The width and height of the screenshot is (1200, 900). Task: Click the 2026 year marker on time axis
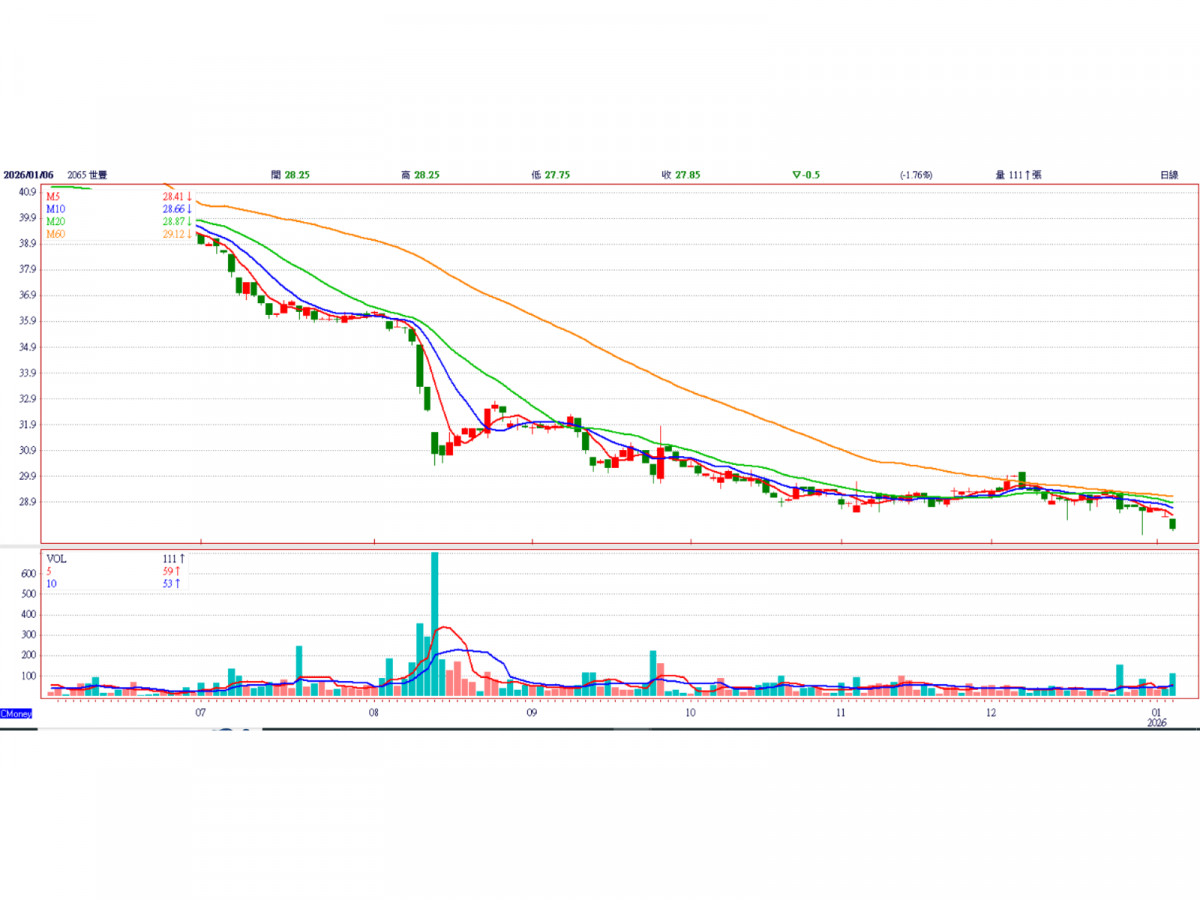click(x=1157, y=723)
